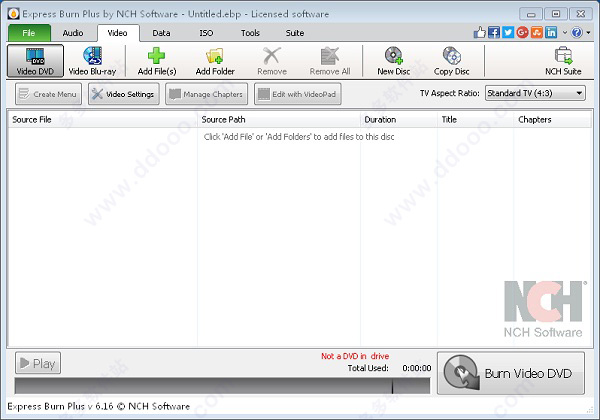Image resolution: width=600 pixels, height=420 pixels.
Task: Click Edit with VideoPad button
Action: (298, 94)
